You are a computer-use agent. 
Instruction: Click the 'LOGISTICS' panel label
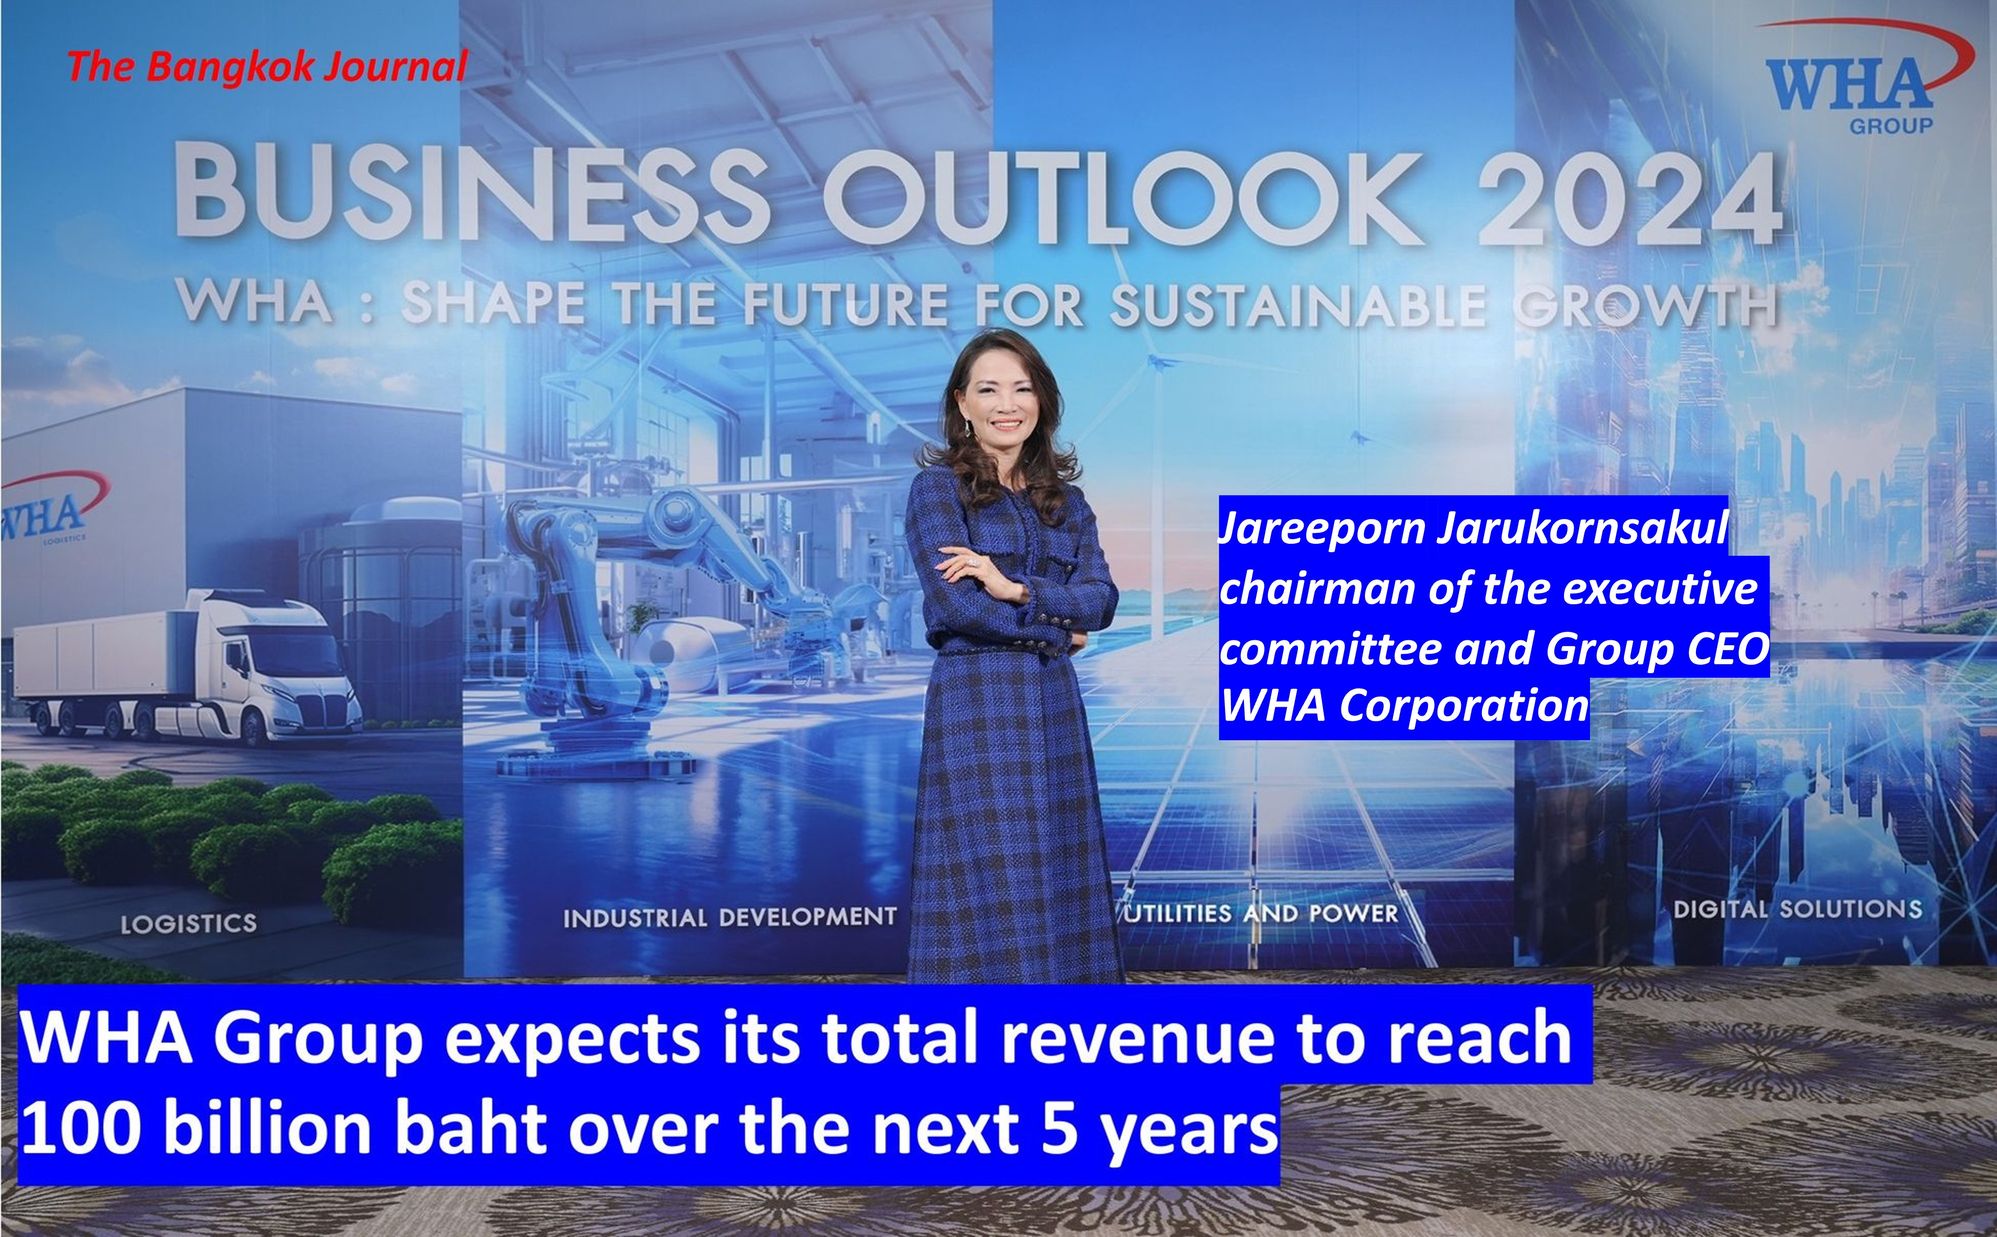189,923
